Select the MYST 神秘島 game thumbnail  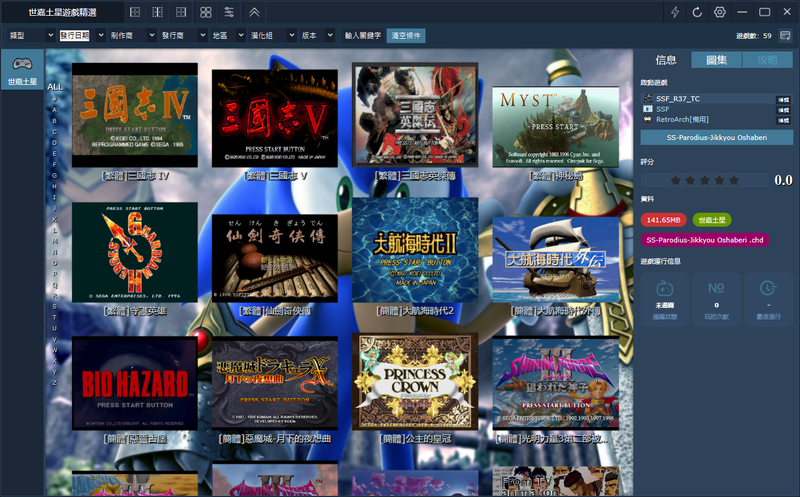tap(555, 127)
